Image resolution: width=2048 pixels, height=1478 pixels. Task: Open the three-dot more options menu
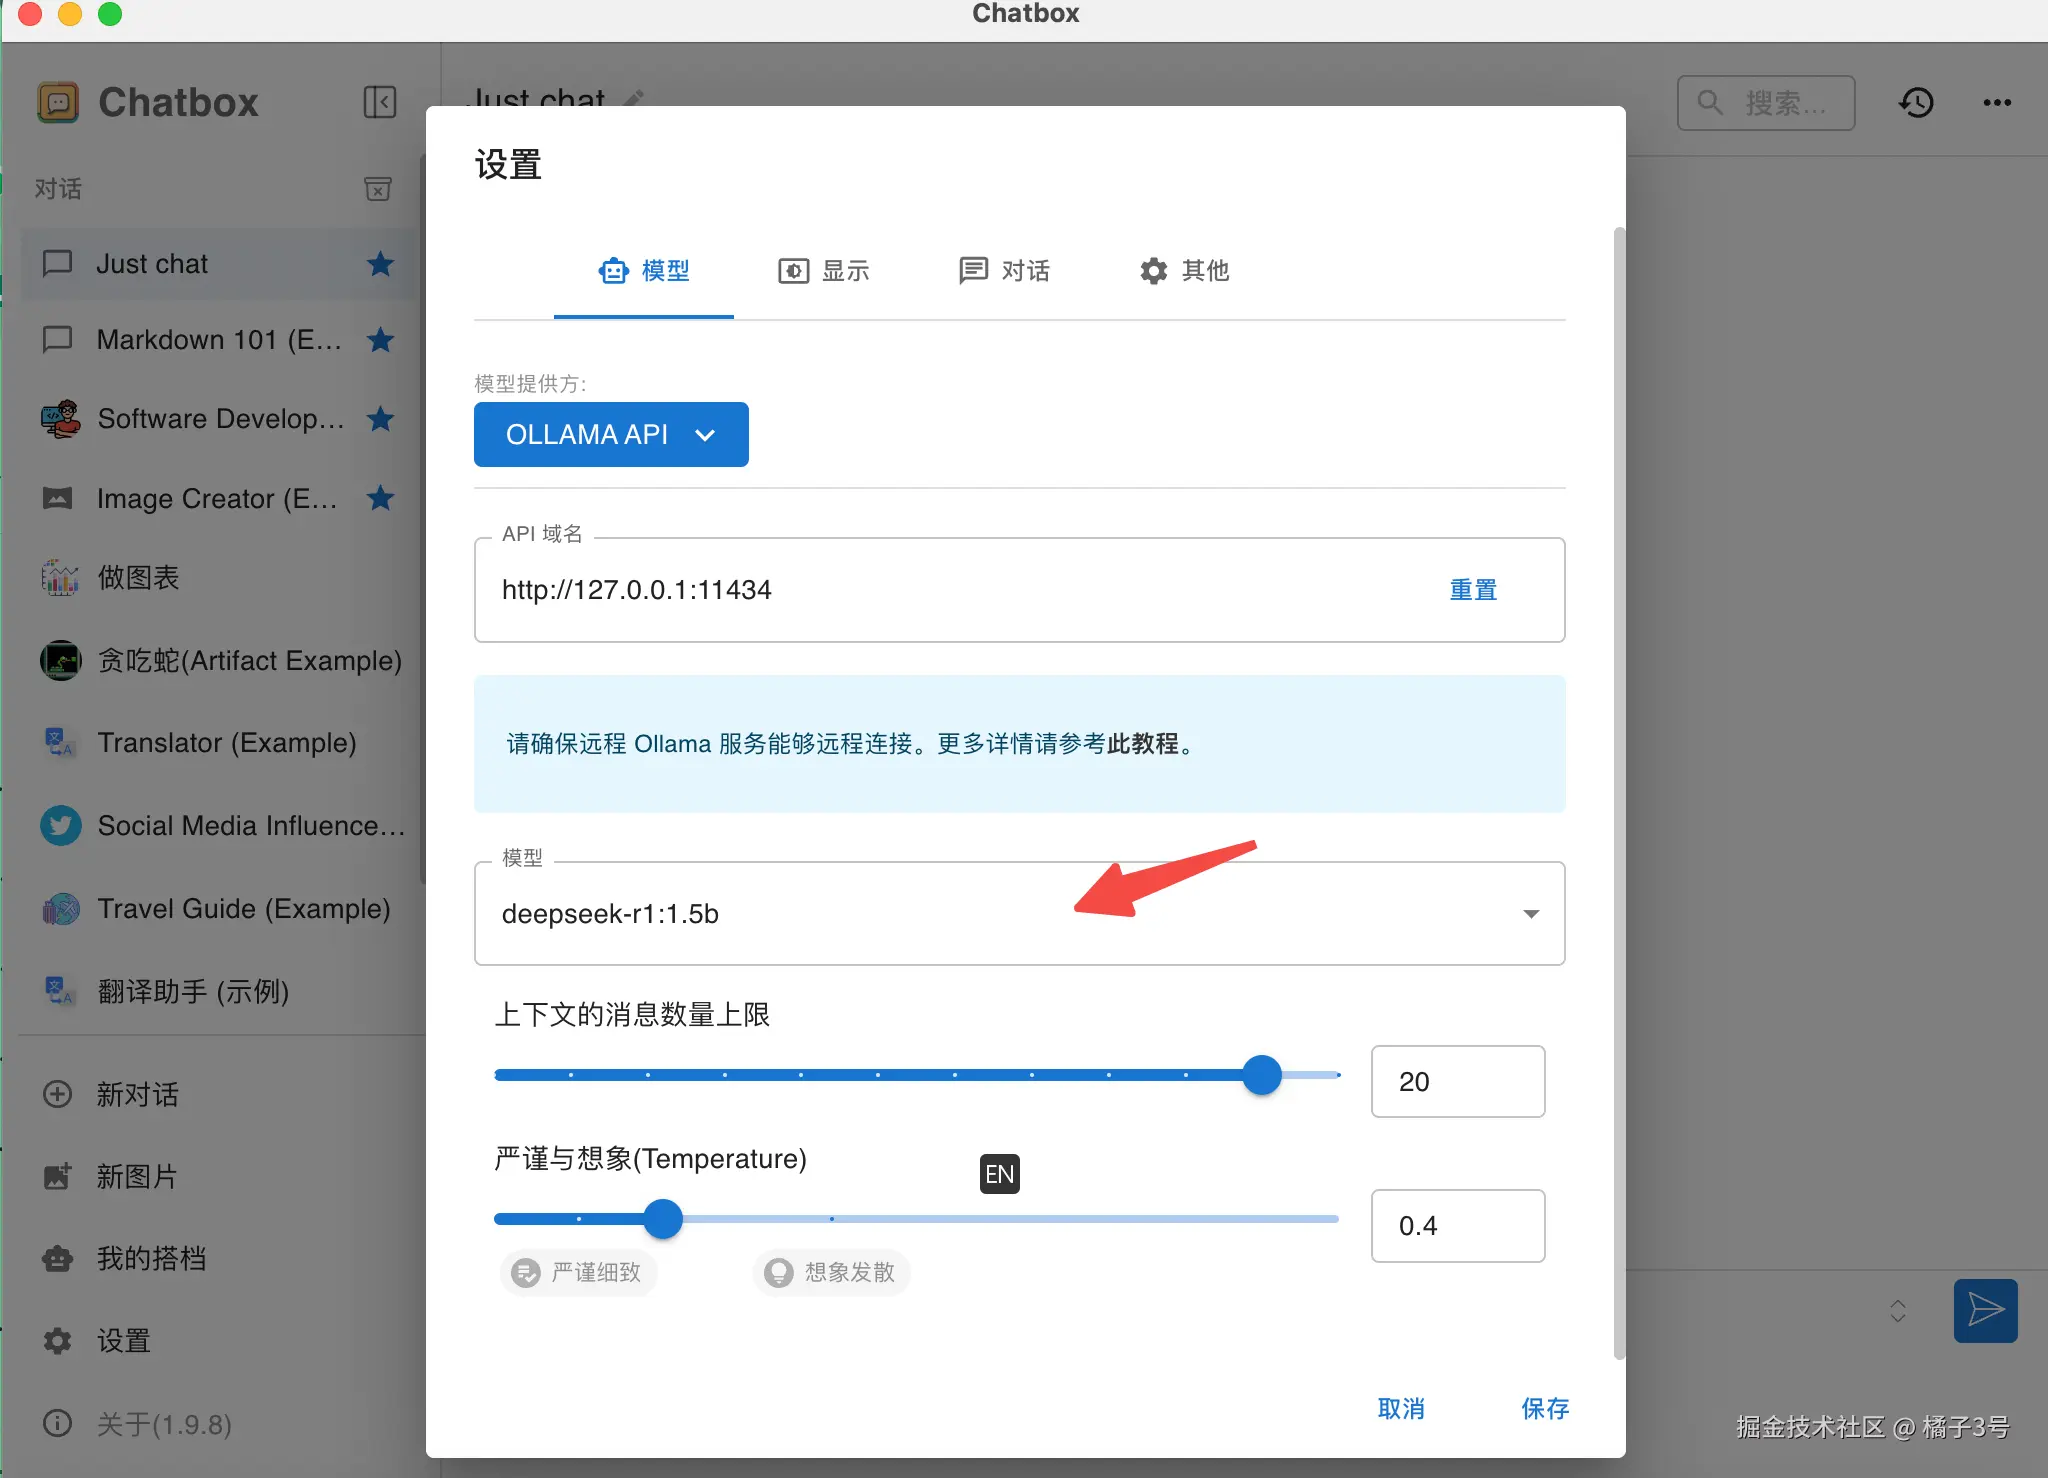tap(1997, 102)
